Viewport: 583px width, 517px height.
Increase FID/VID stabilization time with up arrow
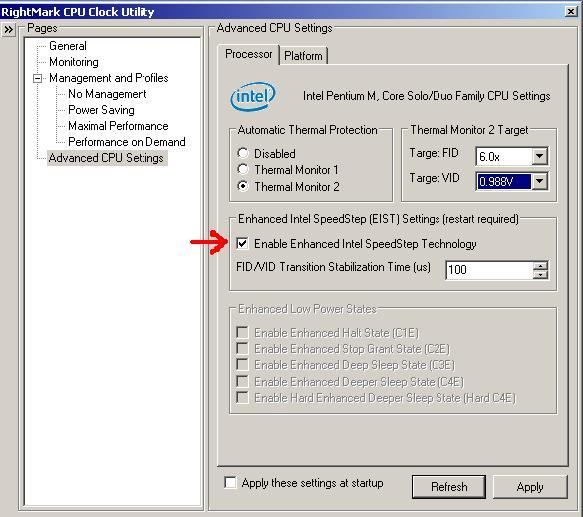coord(540,266)
